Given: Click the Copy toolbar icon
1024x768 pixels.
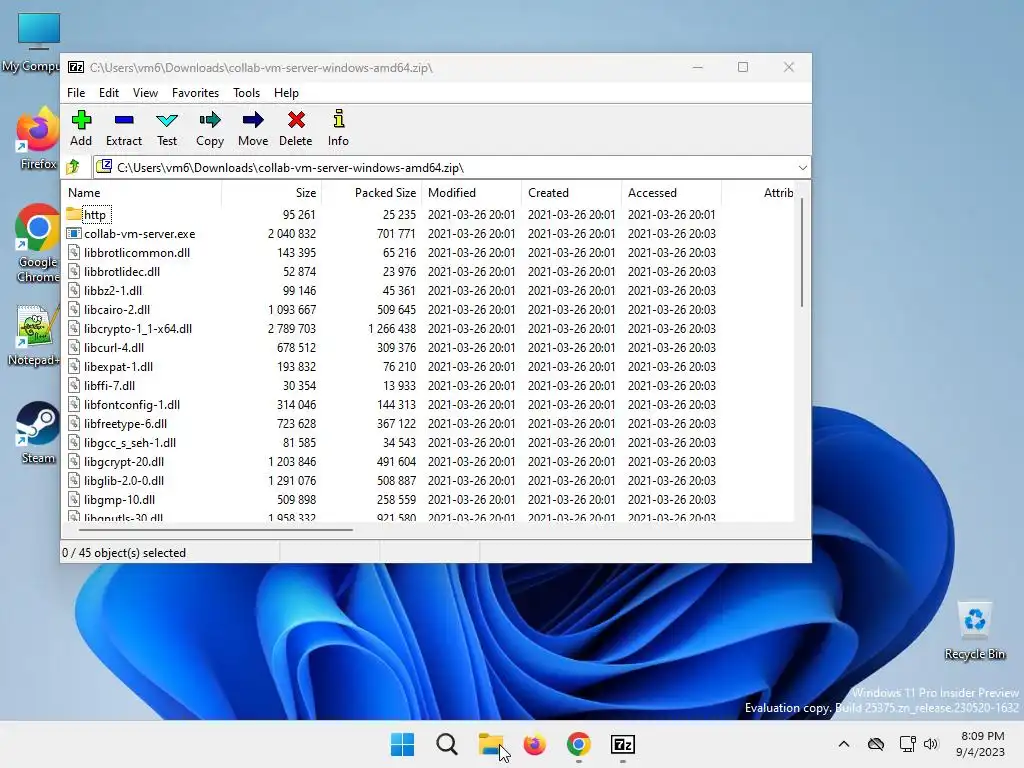Looking at the screenshot, I should click(x=210, y=120).
